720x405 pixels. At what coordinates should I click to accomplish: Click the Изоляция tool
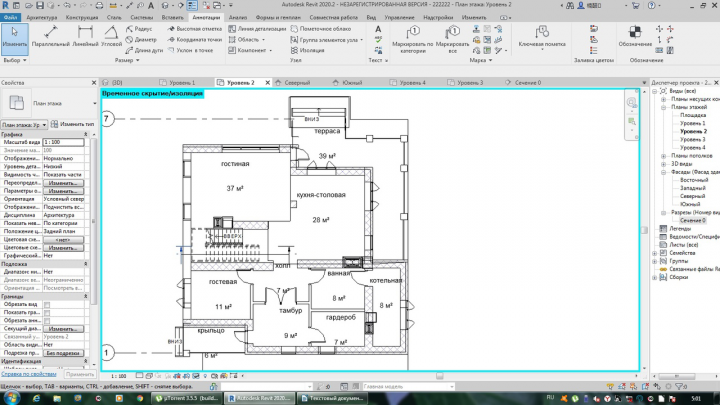[308, 50]
